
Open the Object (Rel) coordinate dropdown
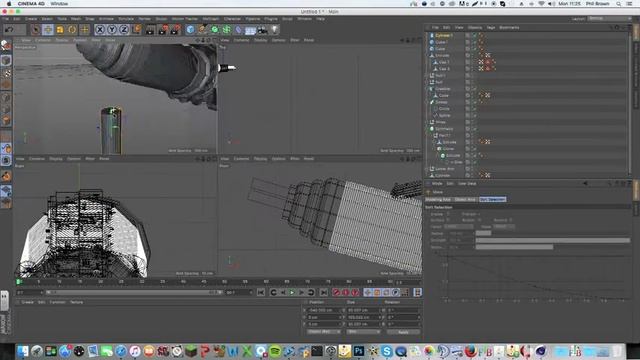(x=324, y=332)
